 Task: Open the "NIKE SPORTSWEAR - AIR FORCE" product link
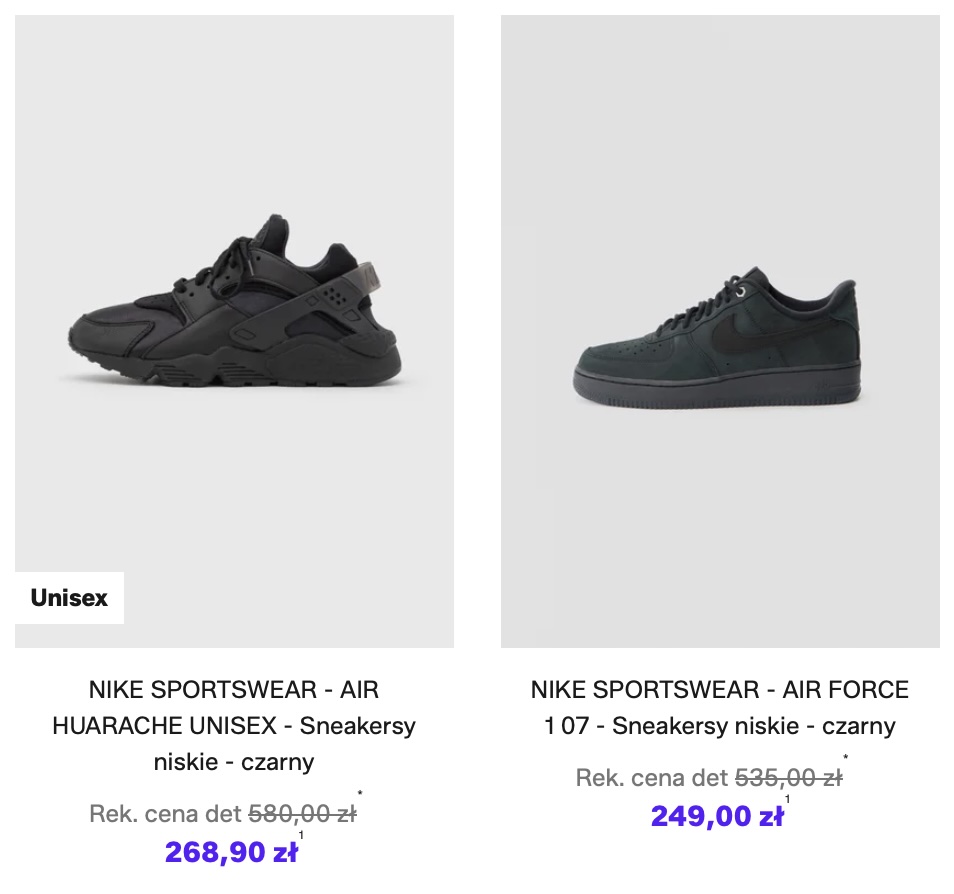pos(720,690)
